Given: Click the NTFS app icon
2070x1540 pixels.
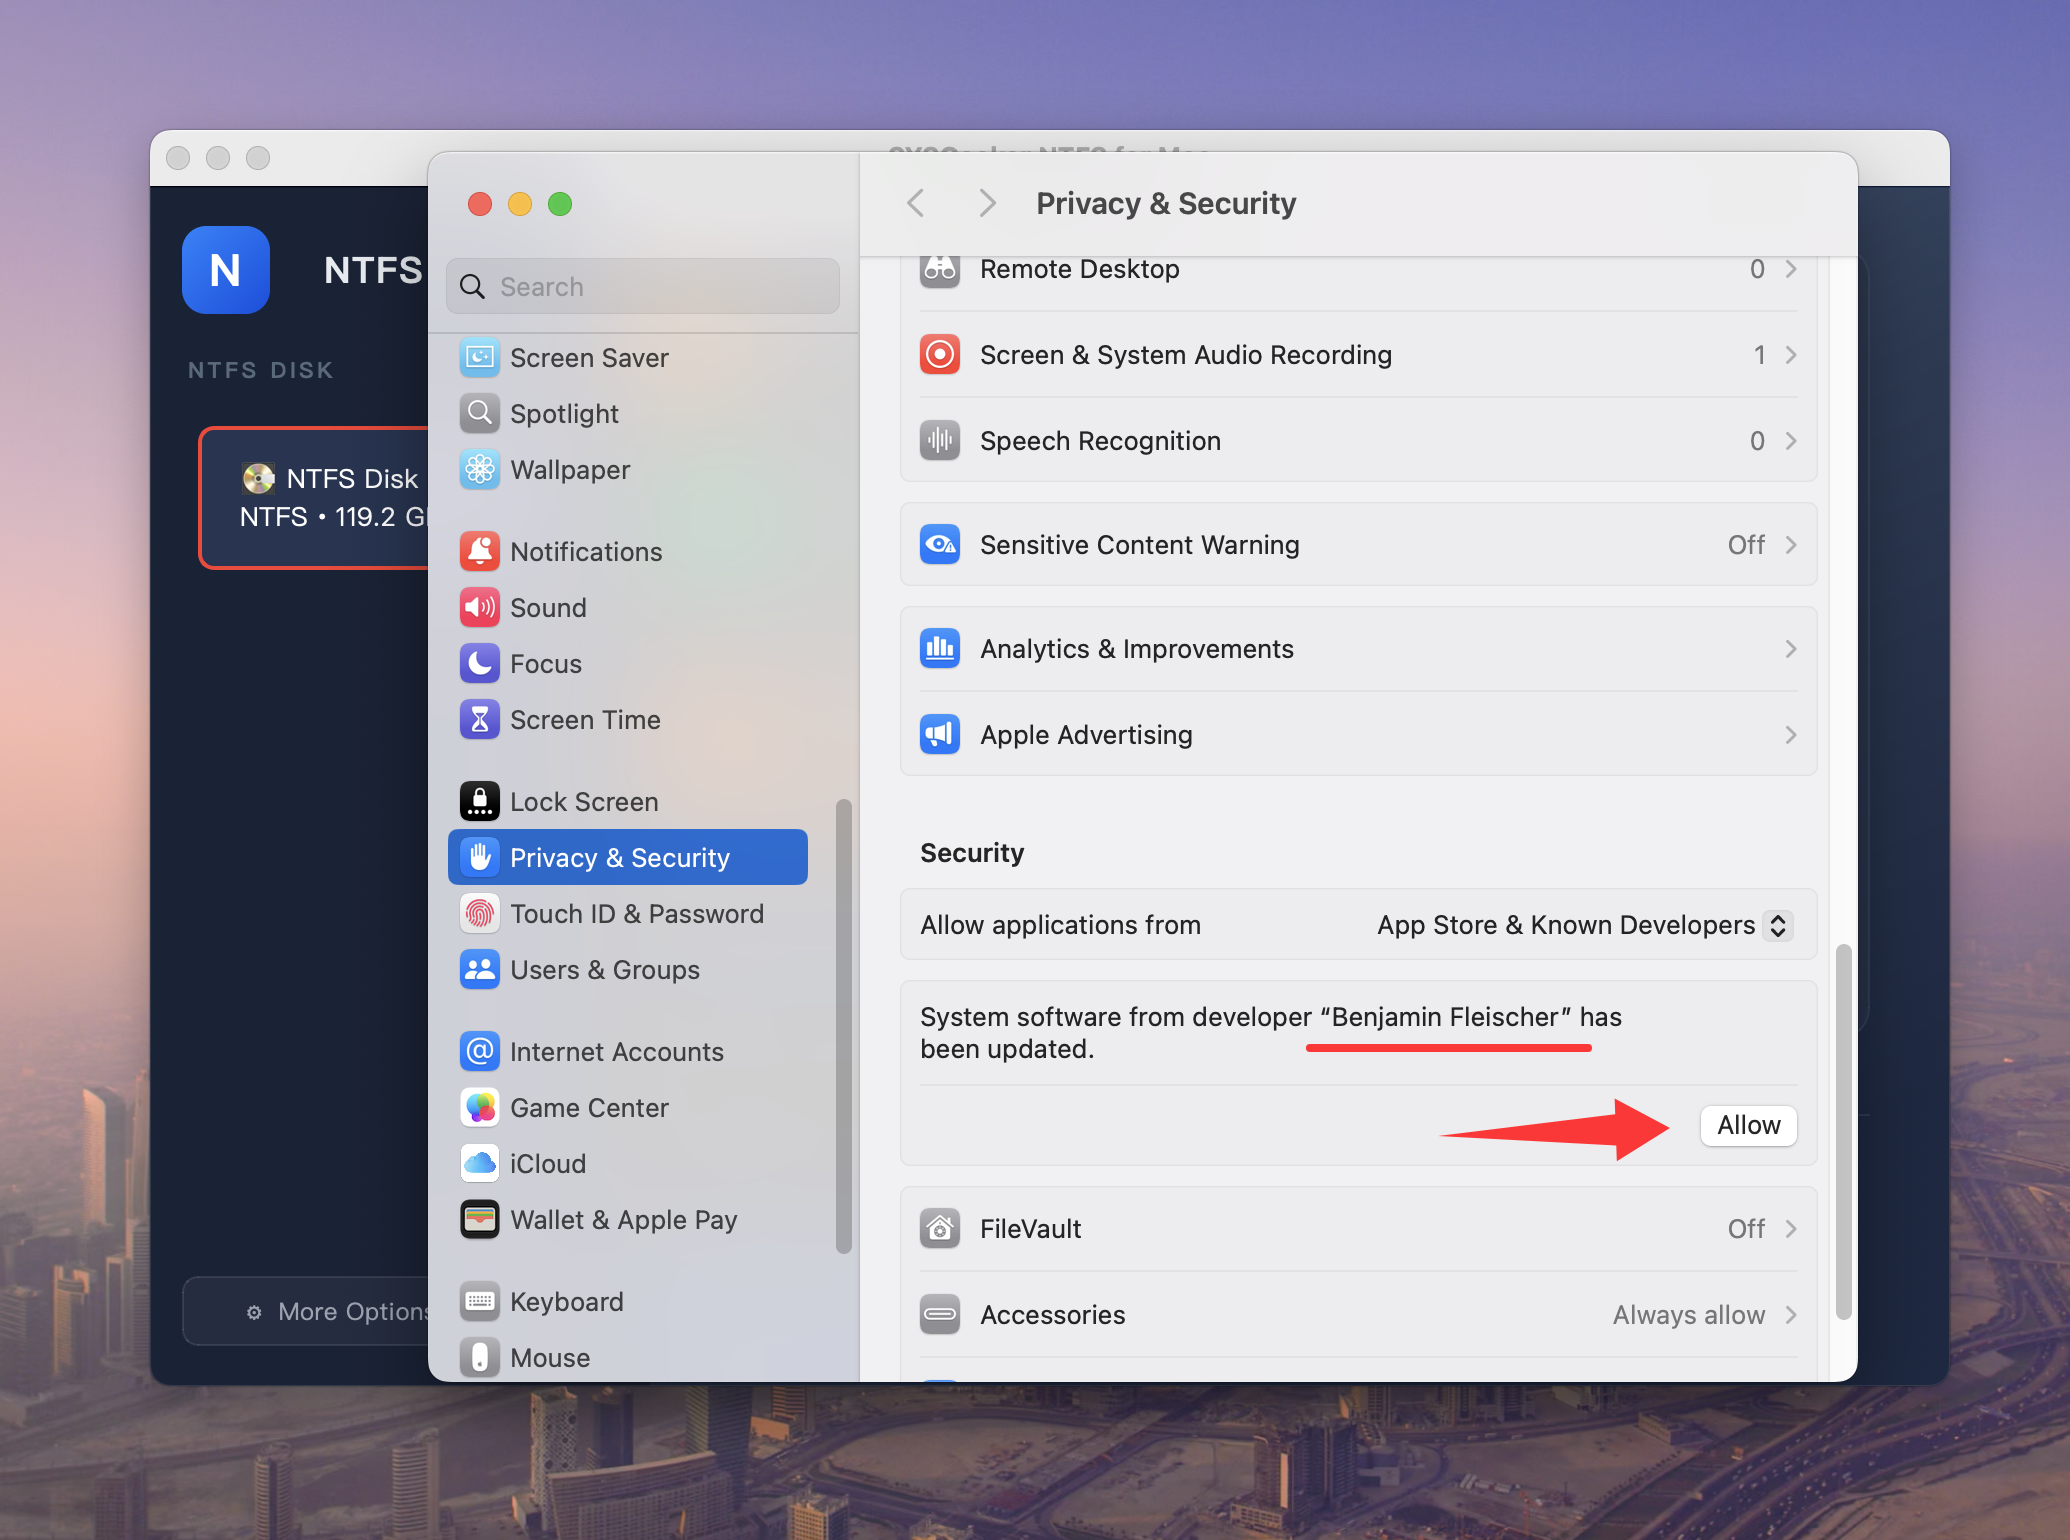Looking at the screenshot, I should [225, 270].
